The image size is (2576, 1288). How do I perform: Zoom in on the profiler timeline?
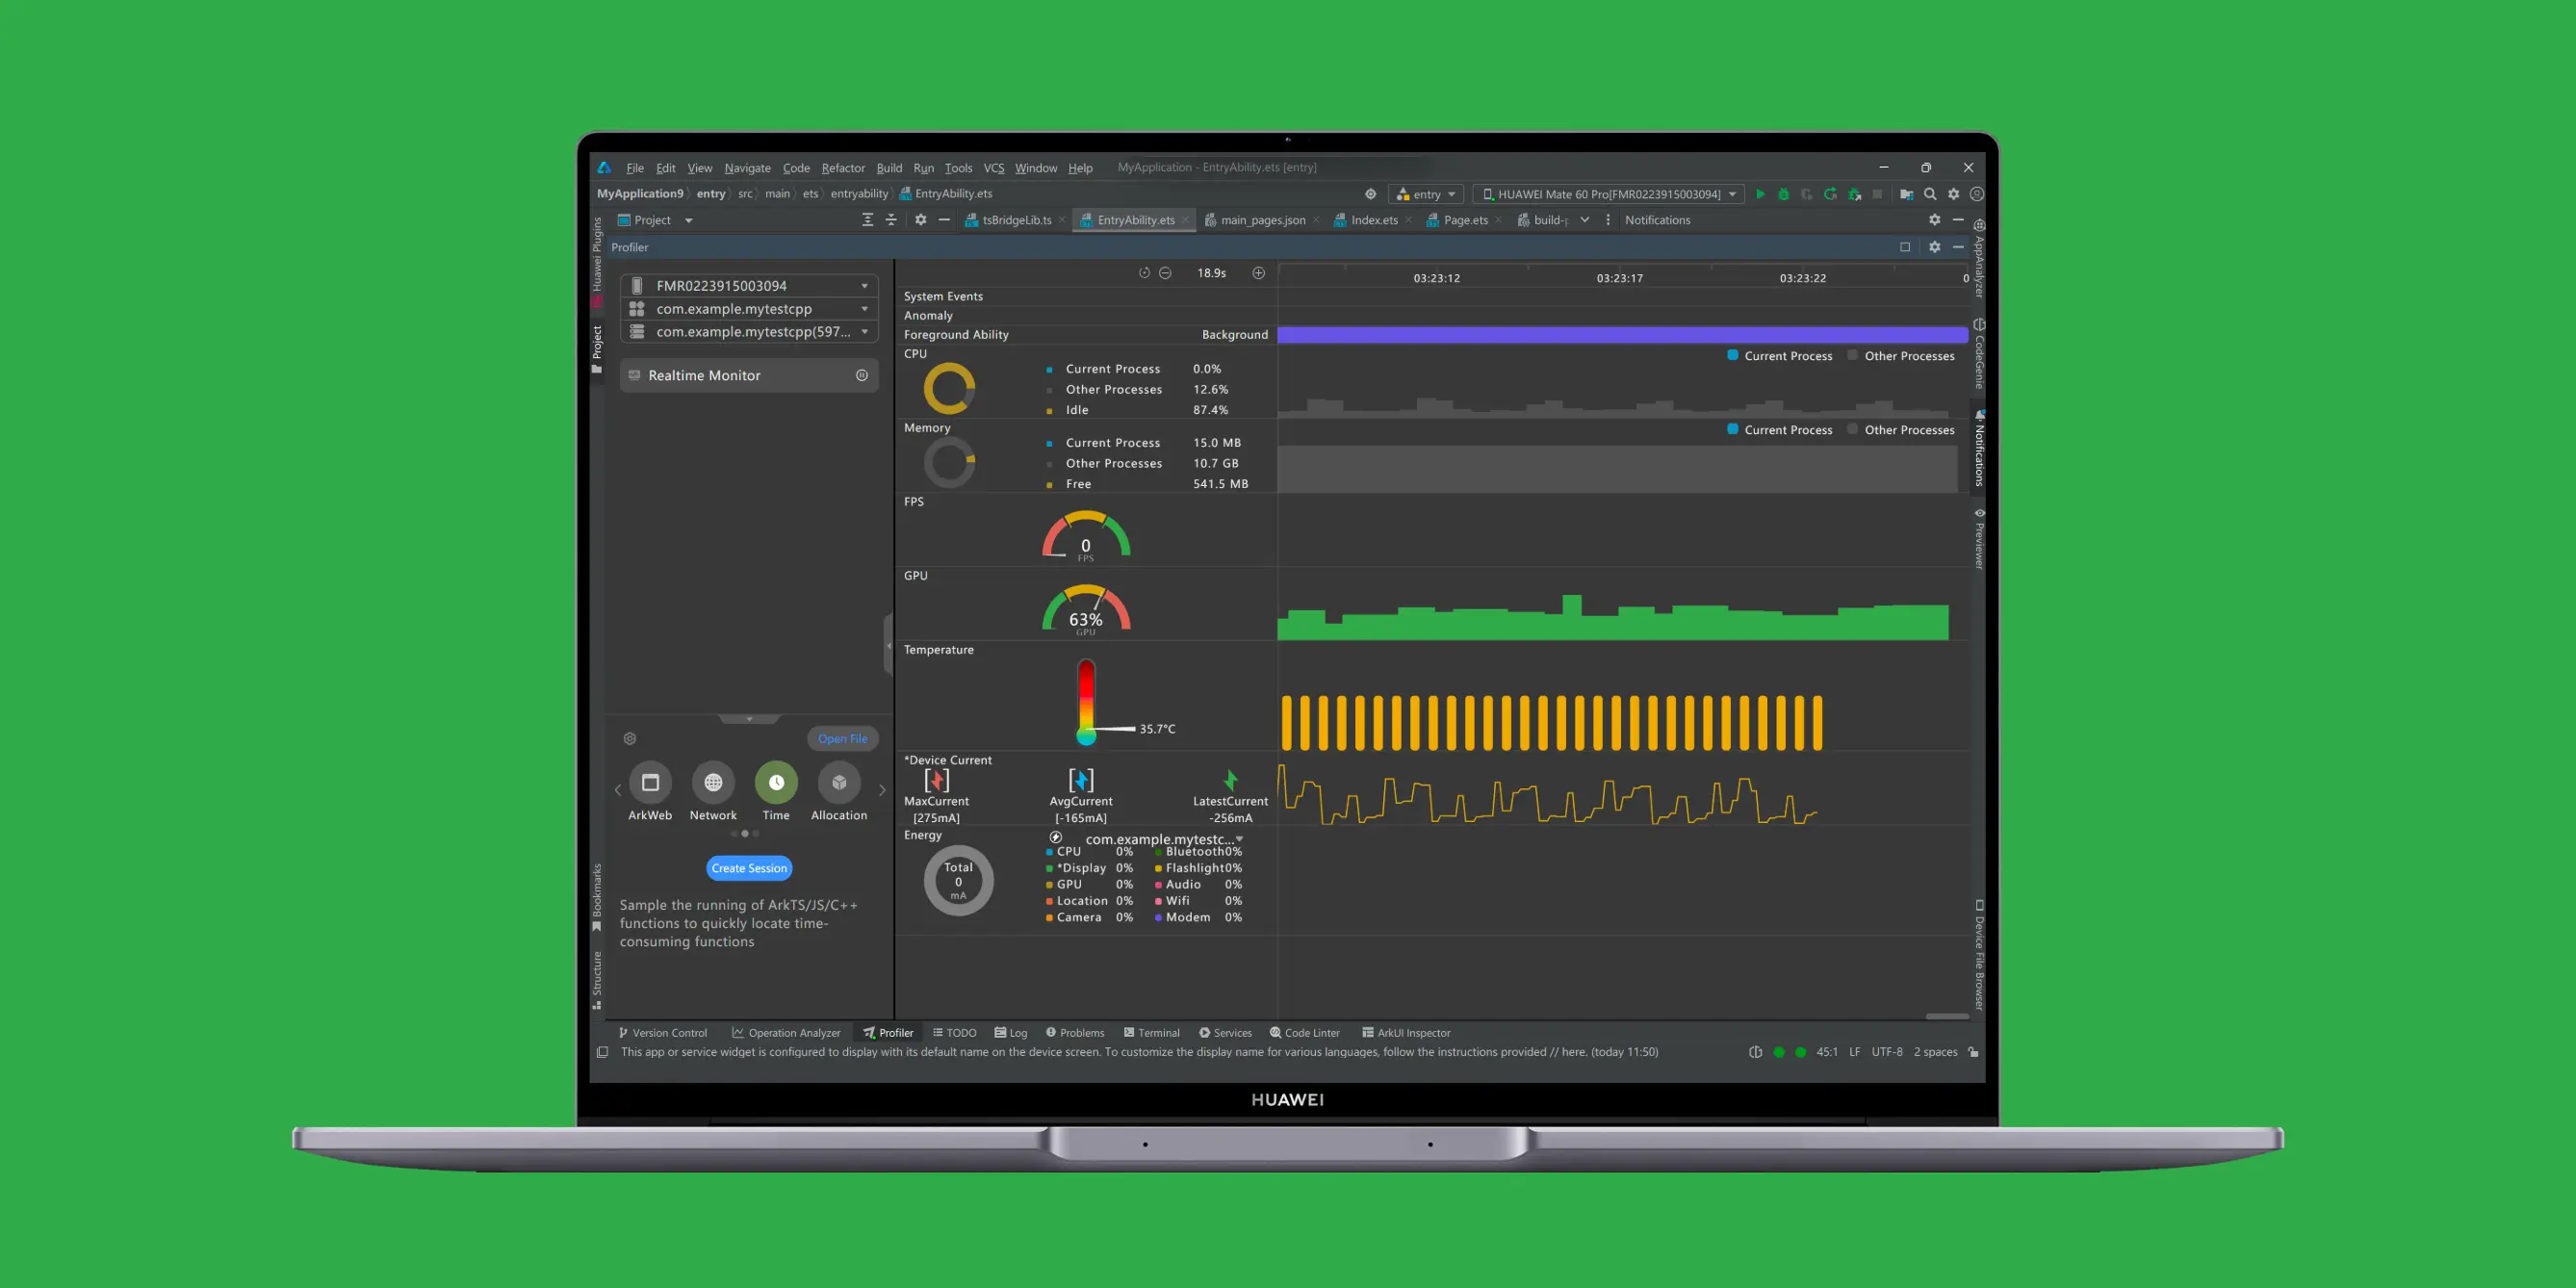1259,273
